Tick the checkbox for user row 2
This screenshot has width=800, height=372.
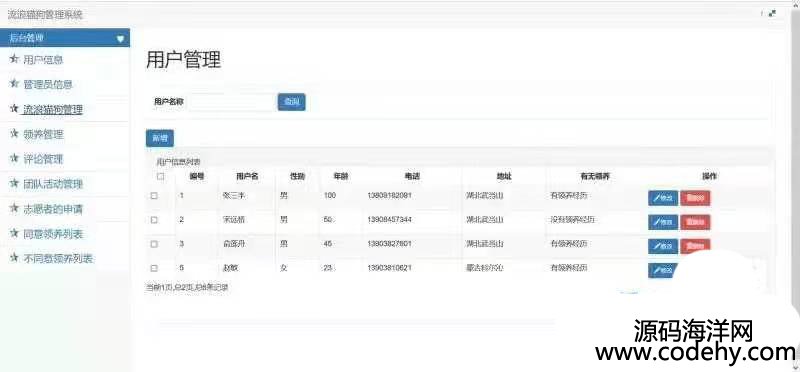pos(154,220)
